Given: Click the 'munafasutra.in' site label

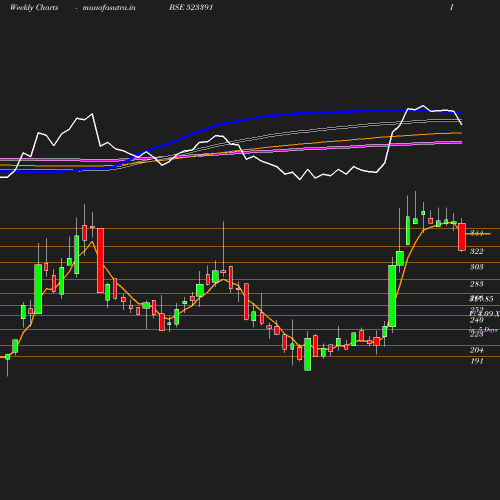Looking at the screenshot, I should (109, 8).
